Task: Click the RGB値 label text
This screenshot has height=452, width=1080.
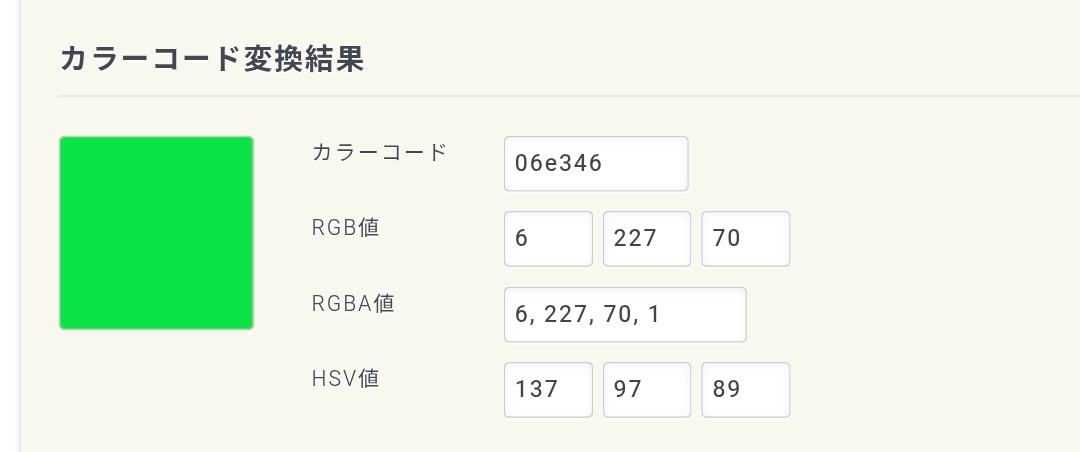Action: coord(345,228)
